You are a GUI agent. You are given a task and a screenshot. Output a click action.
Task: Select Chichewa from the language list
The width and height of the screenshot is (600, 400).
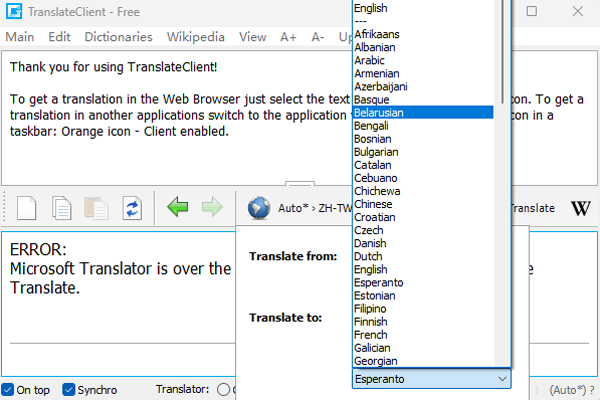(423, 191)
